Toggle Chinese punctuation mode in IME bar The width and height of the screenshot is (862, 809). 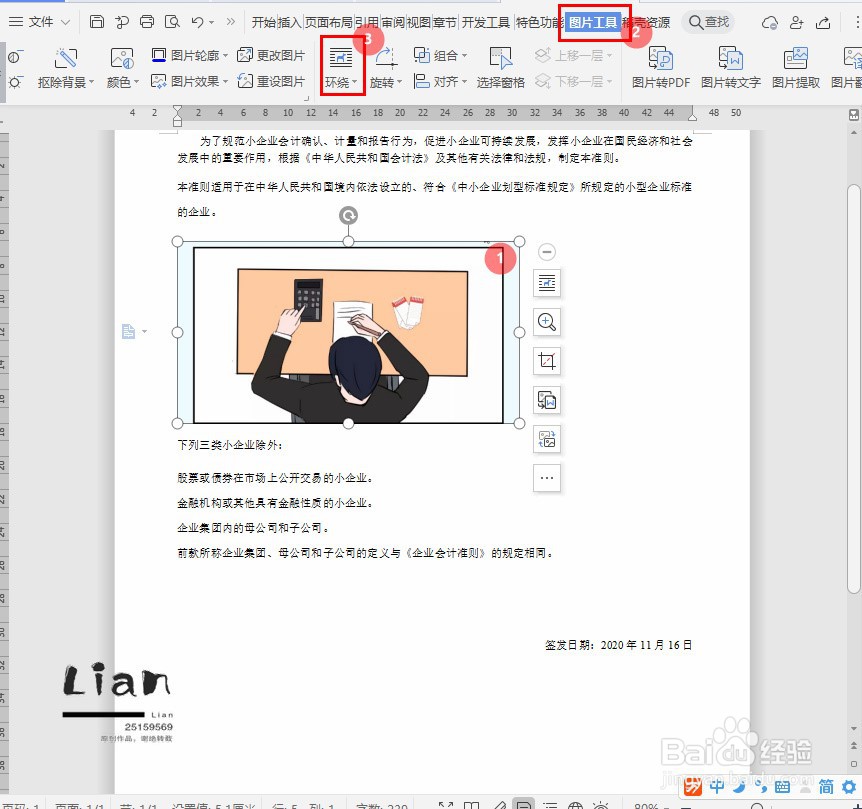[761, 786]
